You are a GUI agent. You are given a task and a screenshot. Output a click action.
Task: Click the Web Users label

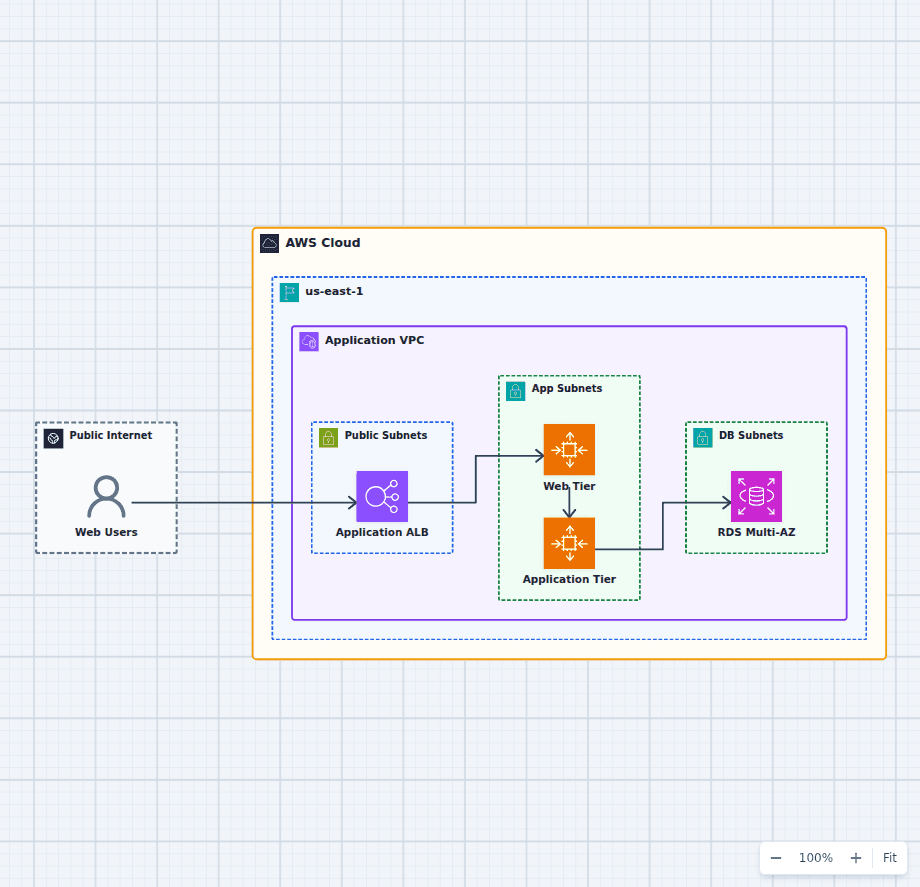pos(106,532)
